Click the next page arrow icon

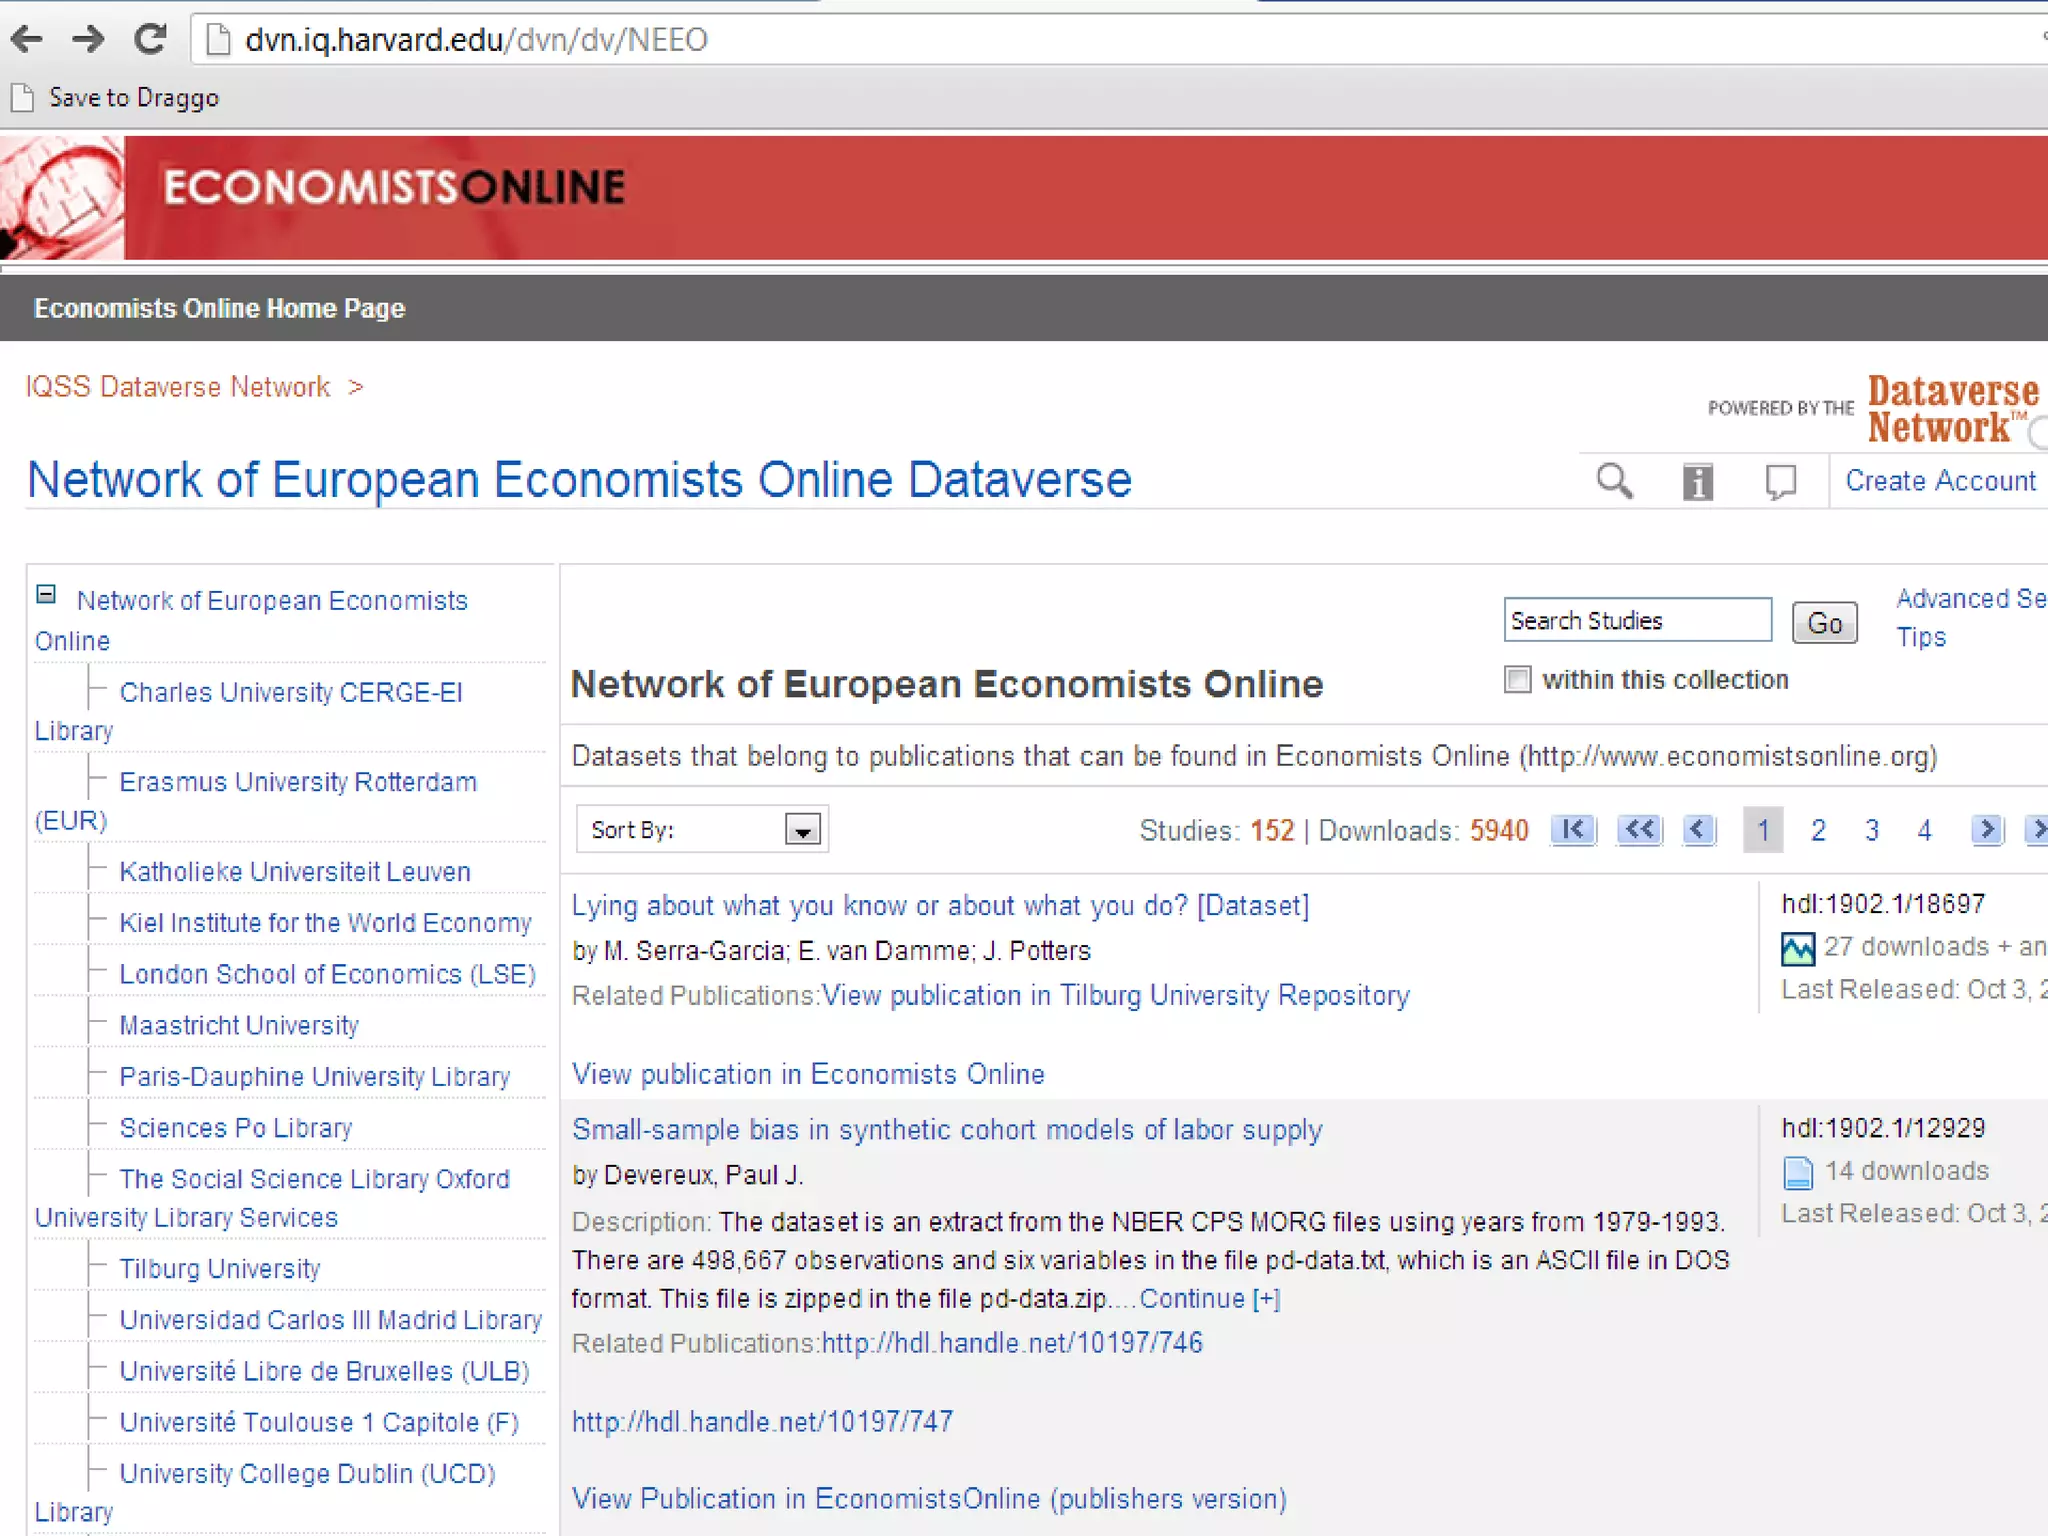(1987, 830)
